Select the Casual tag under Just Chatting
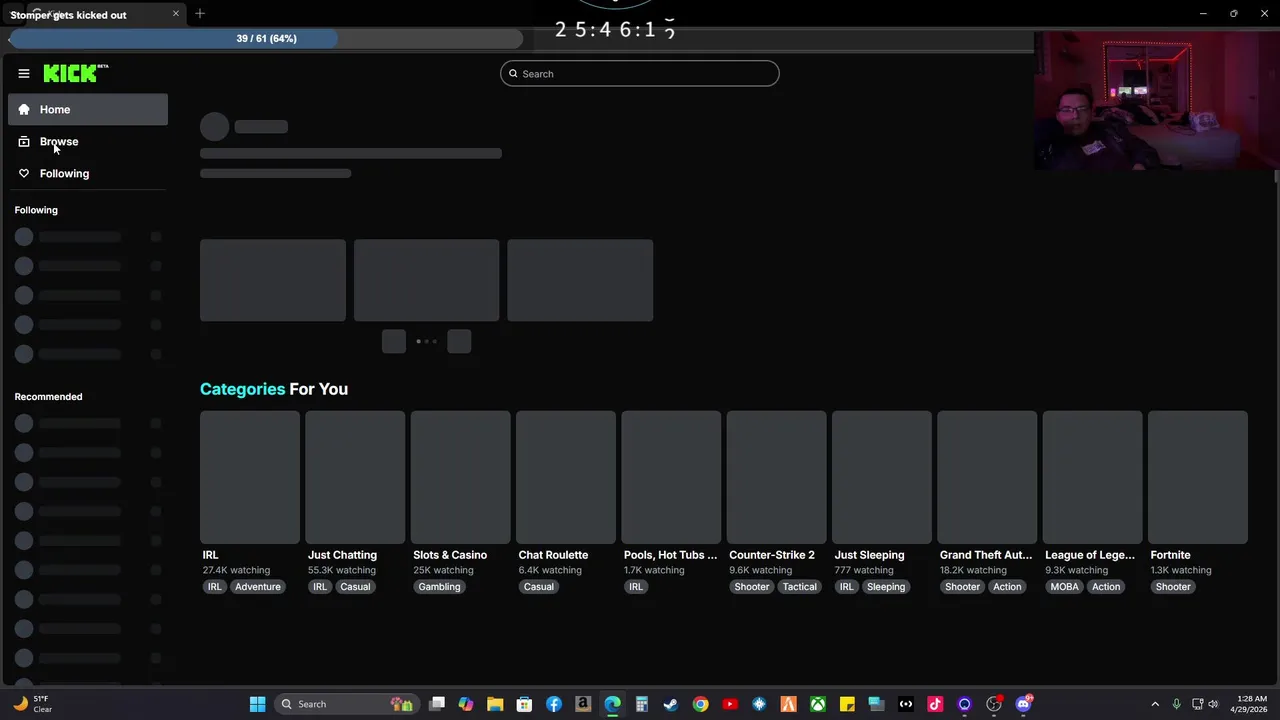The width and height of the screenshot is (1280, 720). 355,587
